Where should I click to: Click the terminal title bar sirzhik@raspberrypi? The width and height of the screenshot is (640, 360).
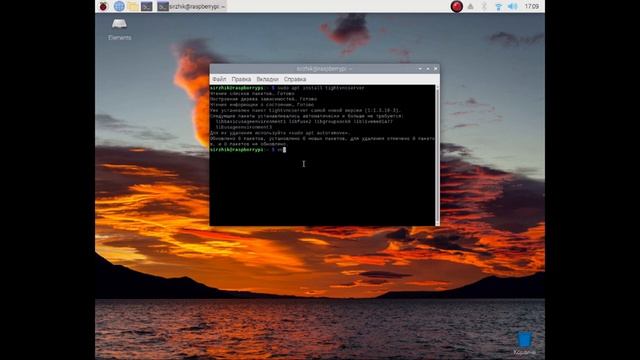tap(324, 69)
